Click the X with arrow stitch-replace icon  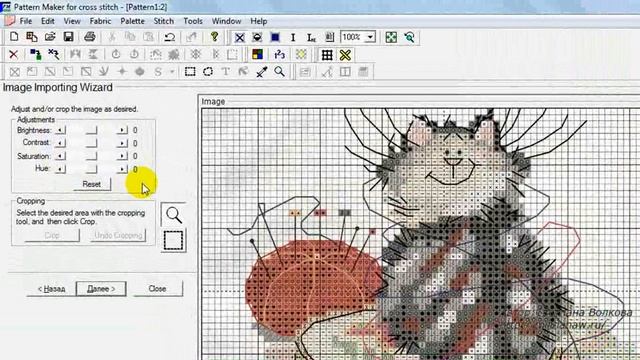coord(53,54)
